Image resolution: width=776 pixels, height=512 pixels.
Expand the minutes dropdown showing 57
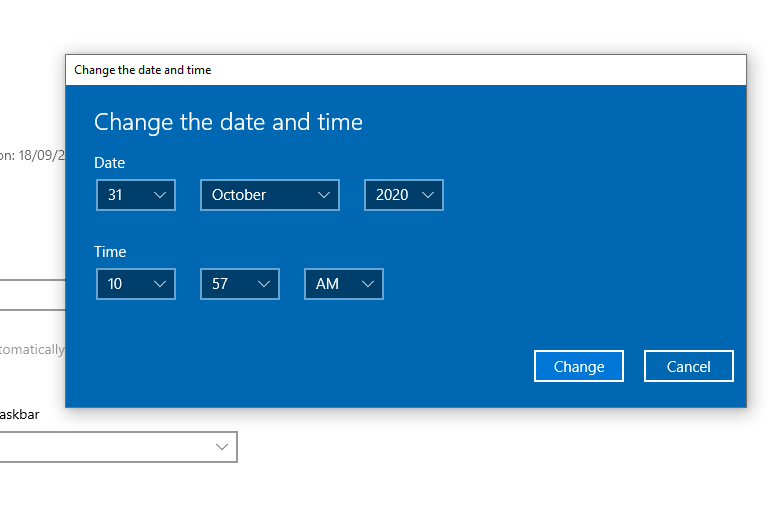pyautogui.click(x=239, y=284)
